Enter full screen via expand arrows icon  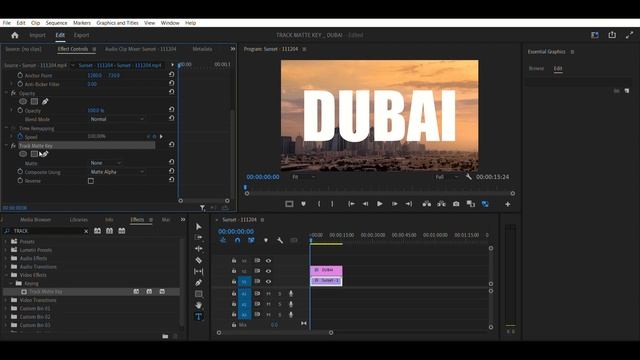(x=629, y=35)
